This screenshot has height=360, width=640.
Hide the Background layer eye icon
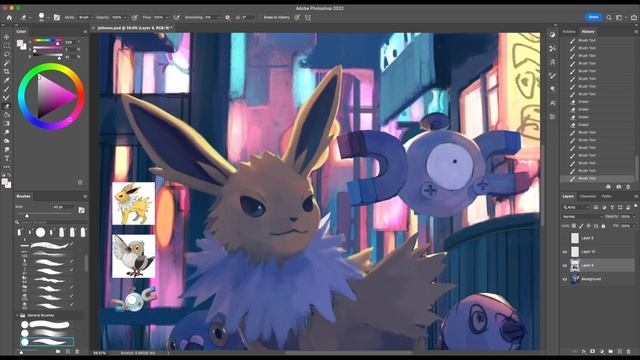pyautogui.click(x=565, y=279)
